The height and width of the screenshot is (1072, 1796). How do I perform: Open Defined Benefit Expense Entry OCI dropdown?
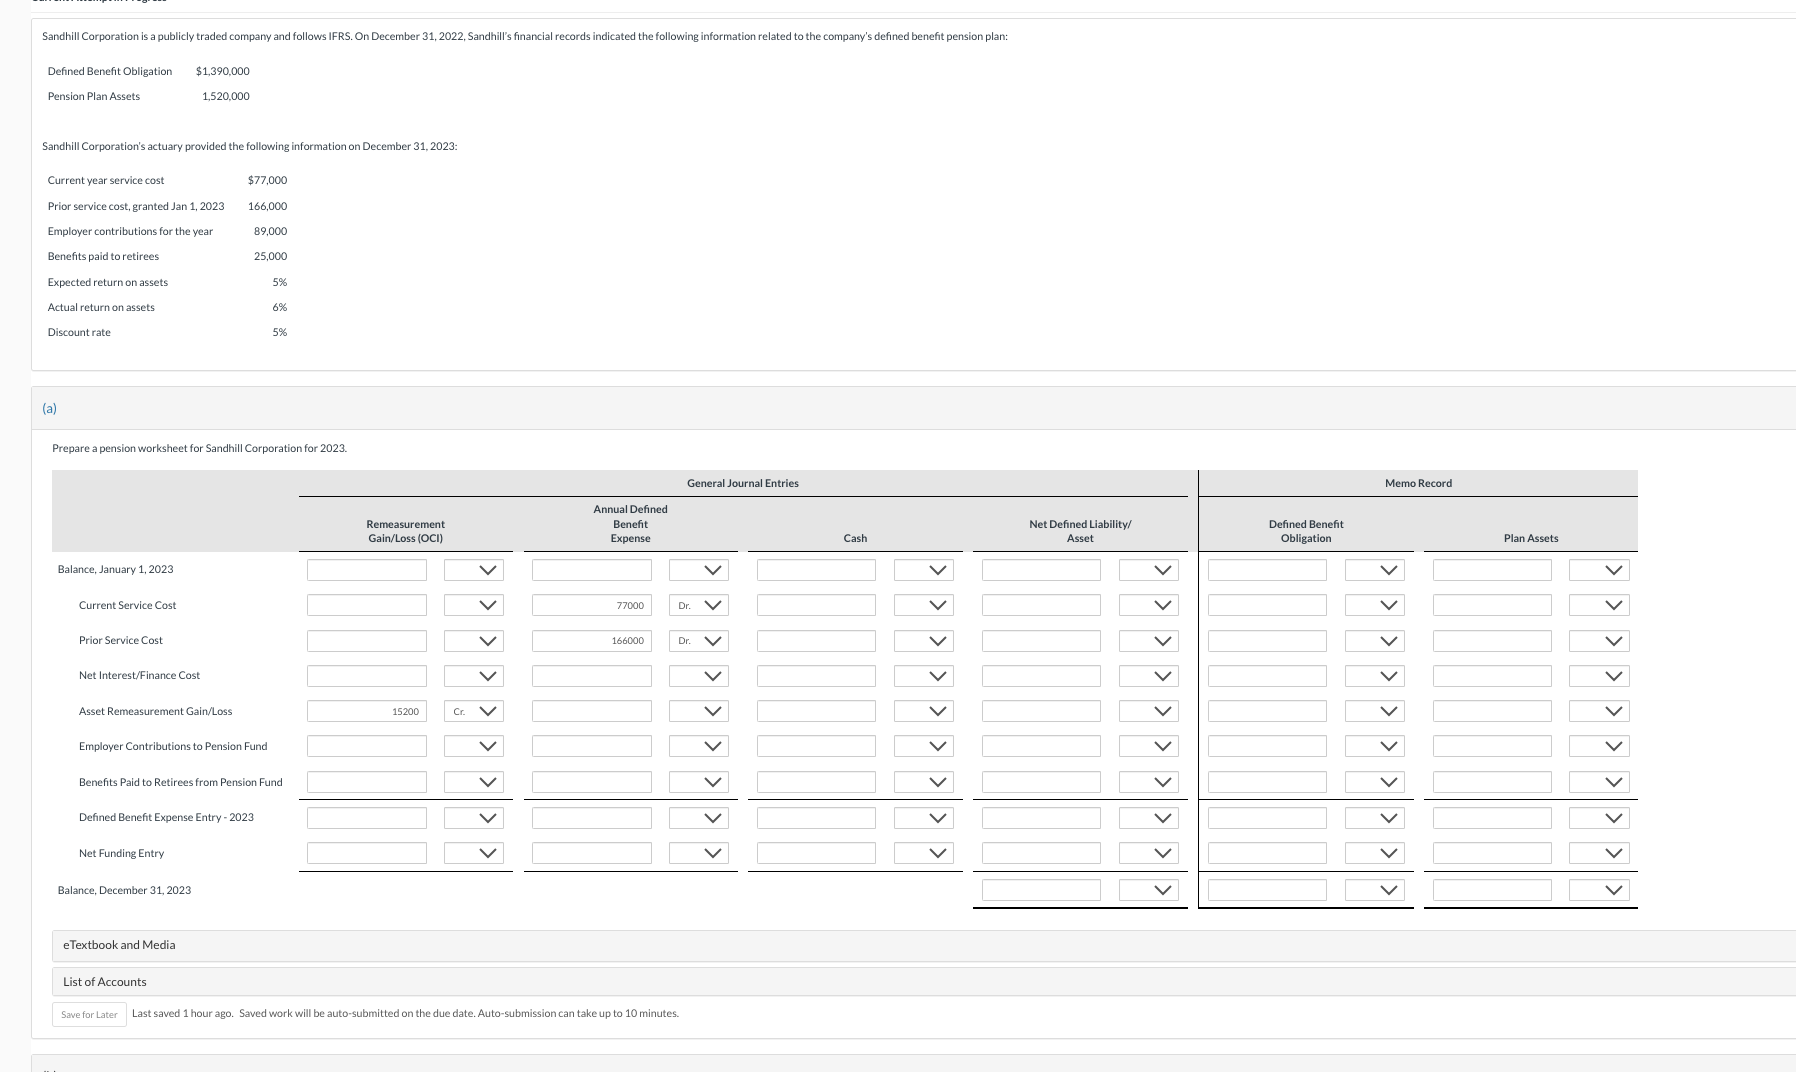coord(474,818)
